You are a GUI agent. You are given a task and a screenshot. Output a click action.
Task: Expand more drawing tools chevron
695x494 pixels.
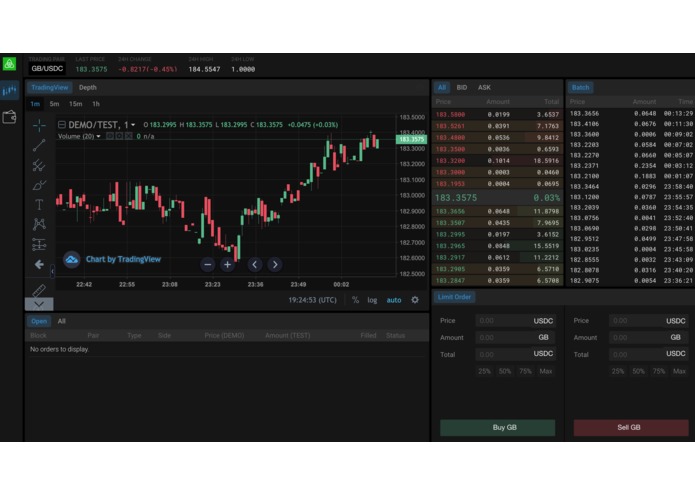click(x=39, y=304)
